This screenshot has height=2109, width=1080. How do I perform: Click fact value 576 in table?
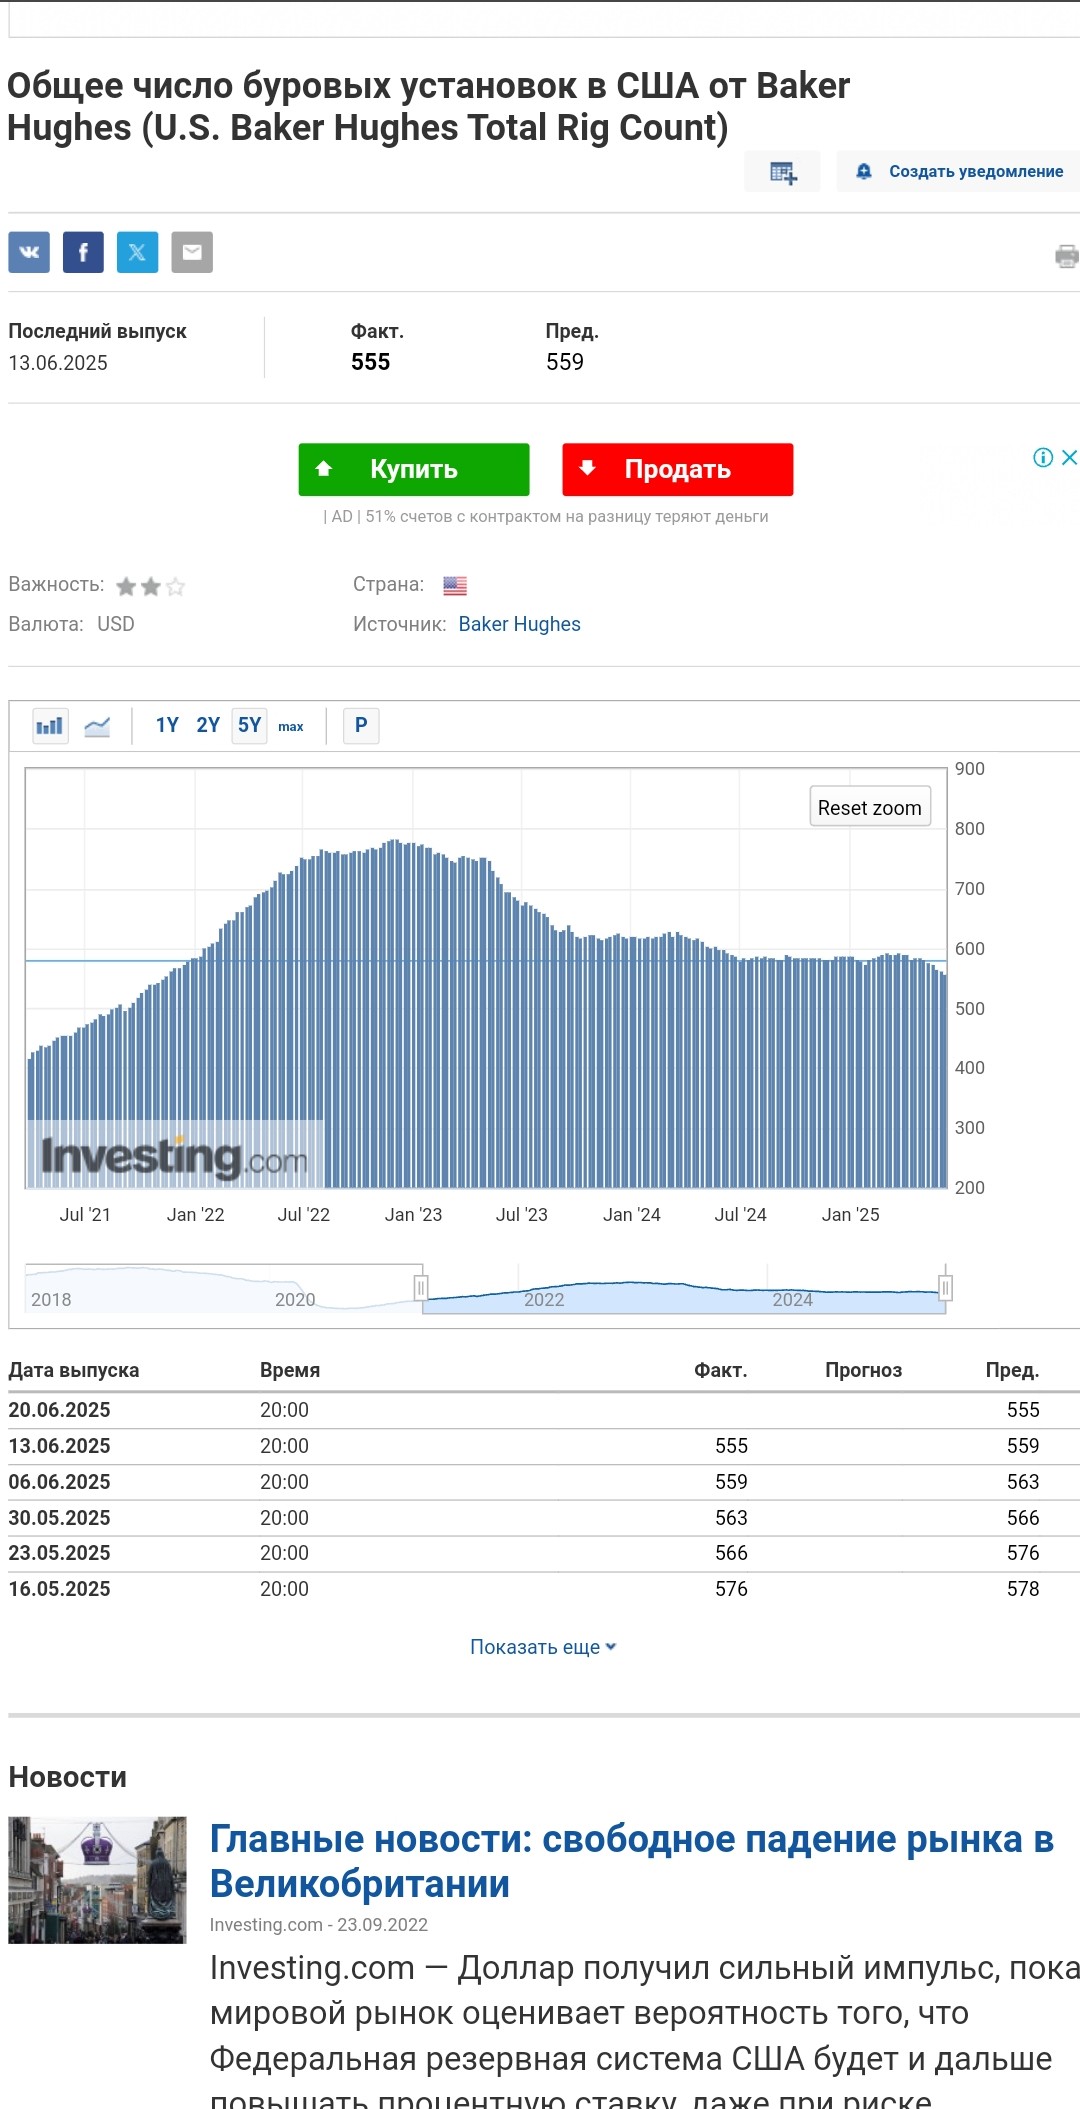[x=731, y=1589]
